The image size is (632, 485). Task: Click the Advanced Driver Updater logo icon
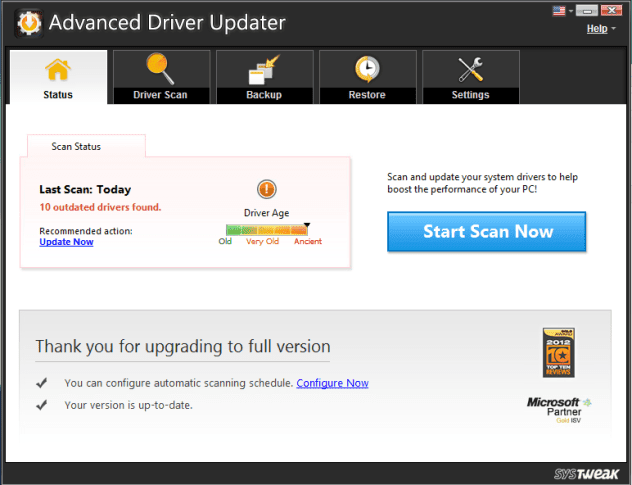(29, 23)
